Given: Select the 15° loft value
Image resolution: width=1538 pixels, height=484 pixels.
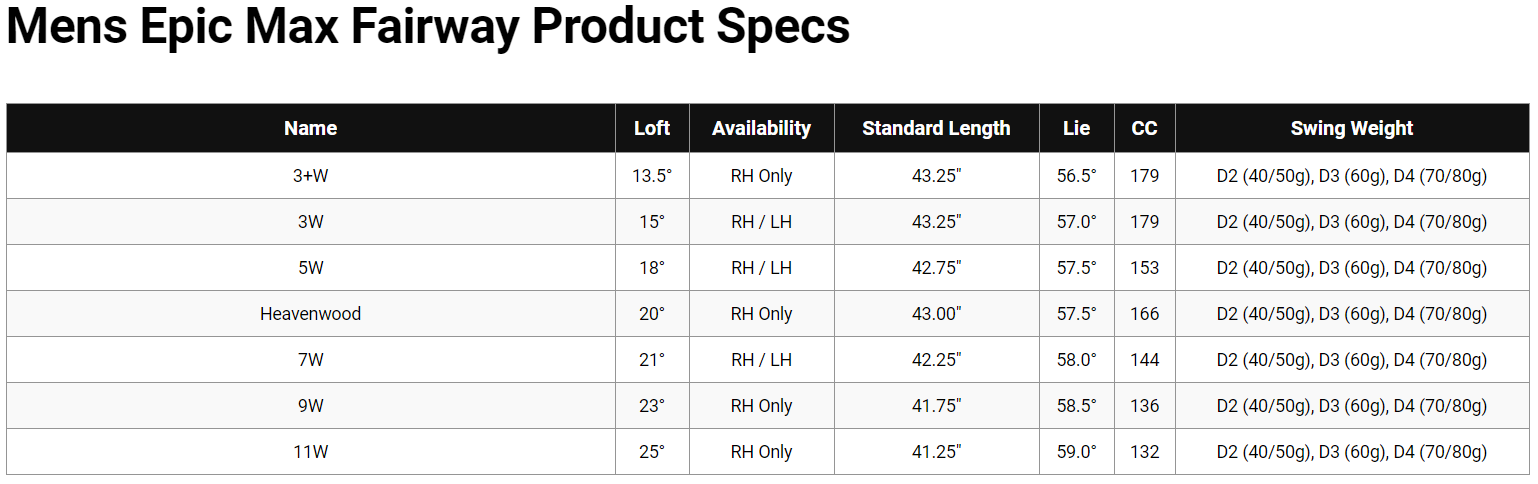Looking at the screenshot, I should [652, 222].
